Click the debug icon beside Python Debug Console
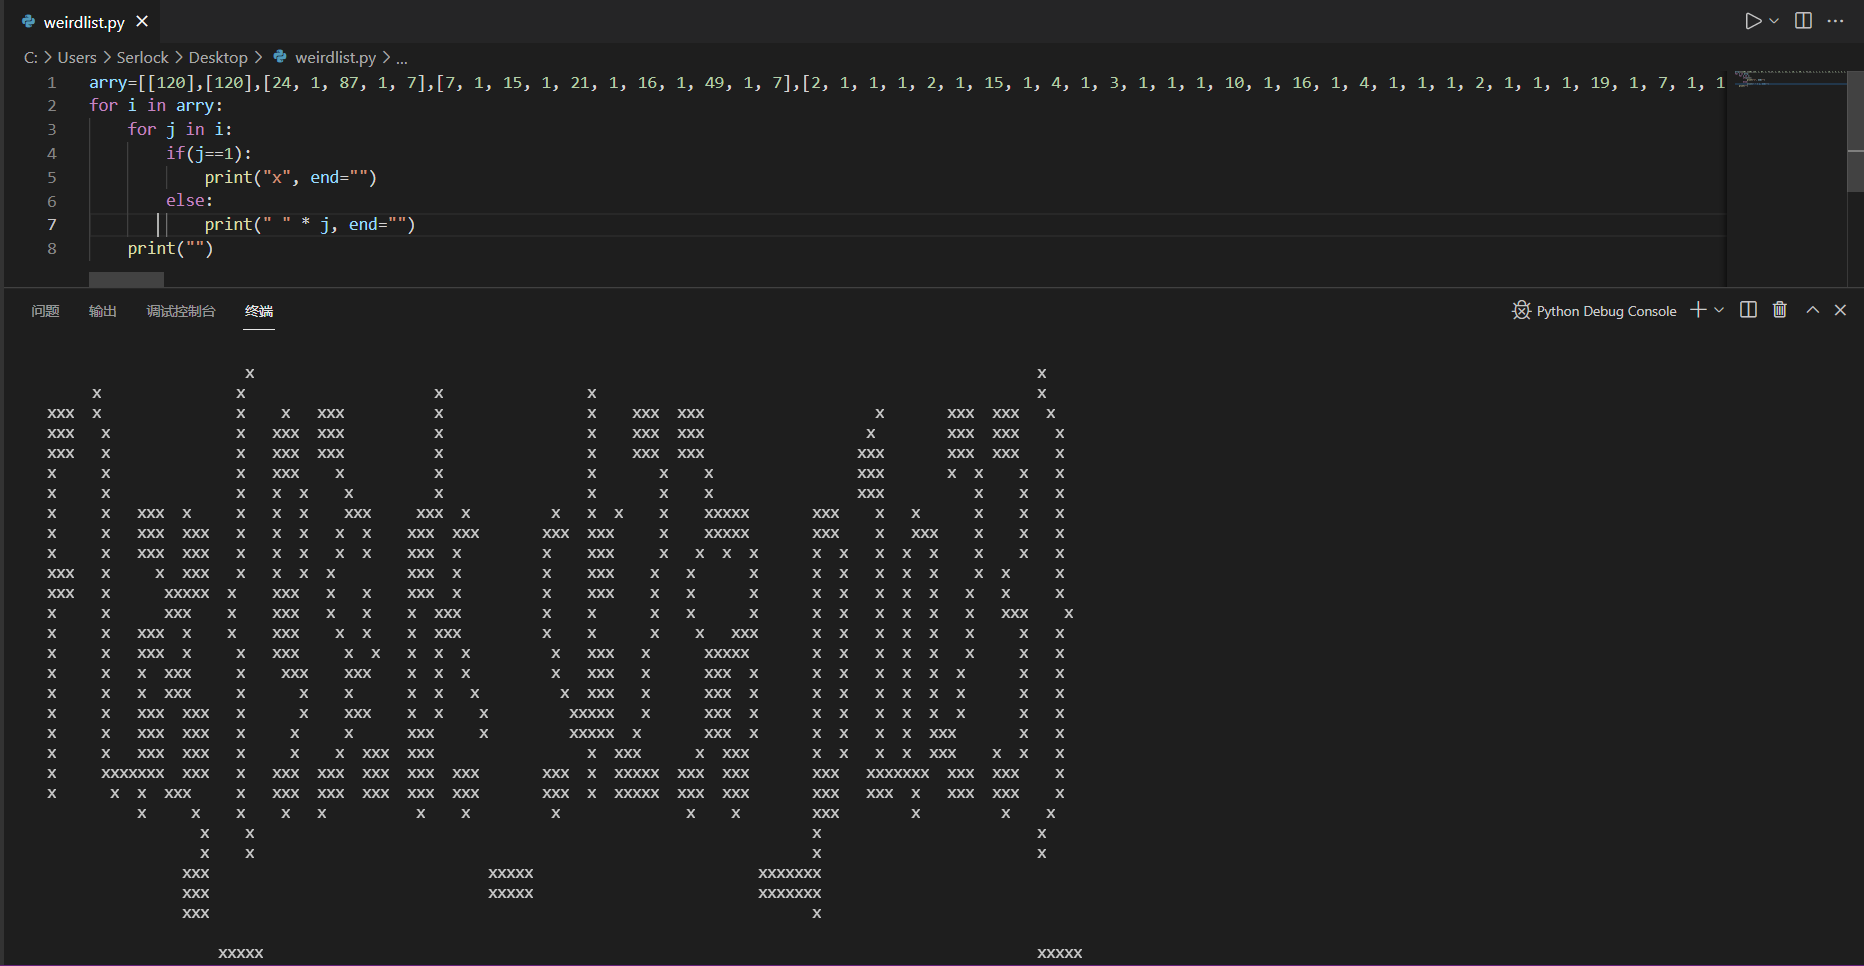1864x966 pixels. pyautogui.click(x=1520, y=310)
